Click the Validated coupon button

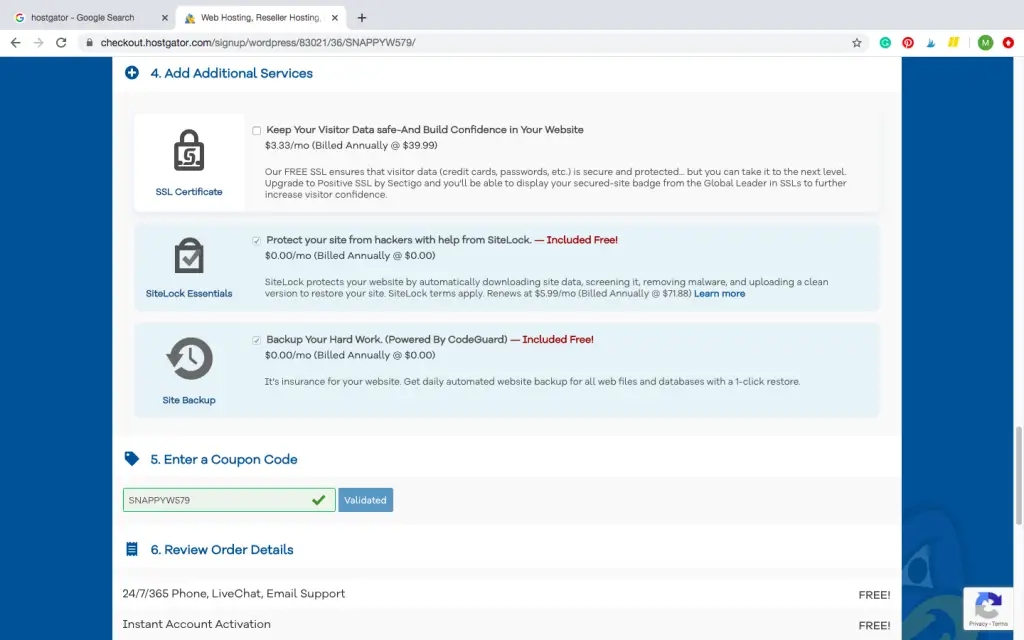[x=365, y=500]
